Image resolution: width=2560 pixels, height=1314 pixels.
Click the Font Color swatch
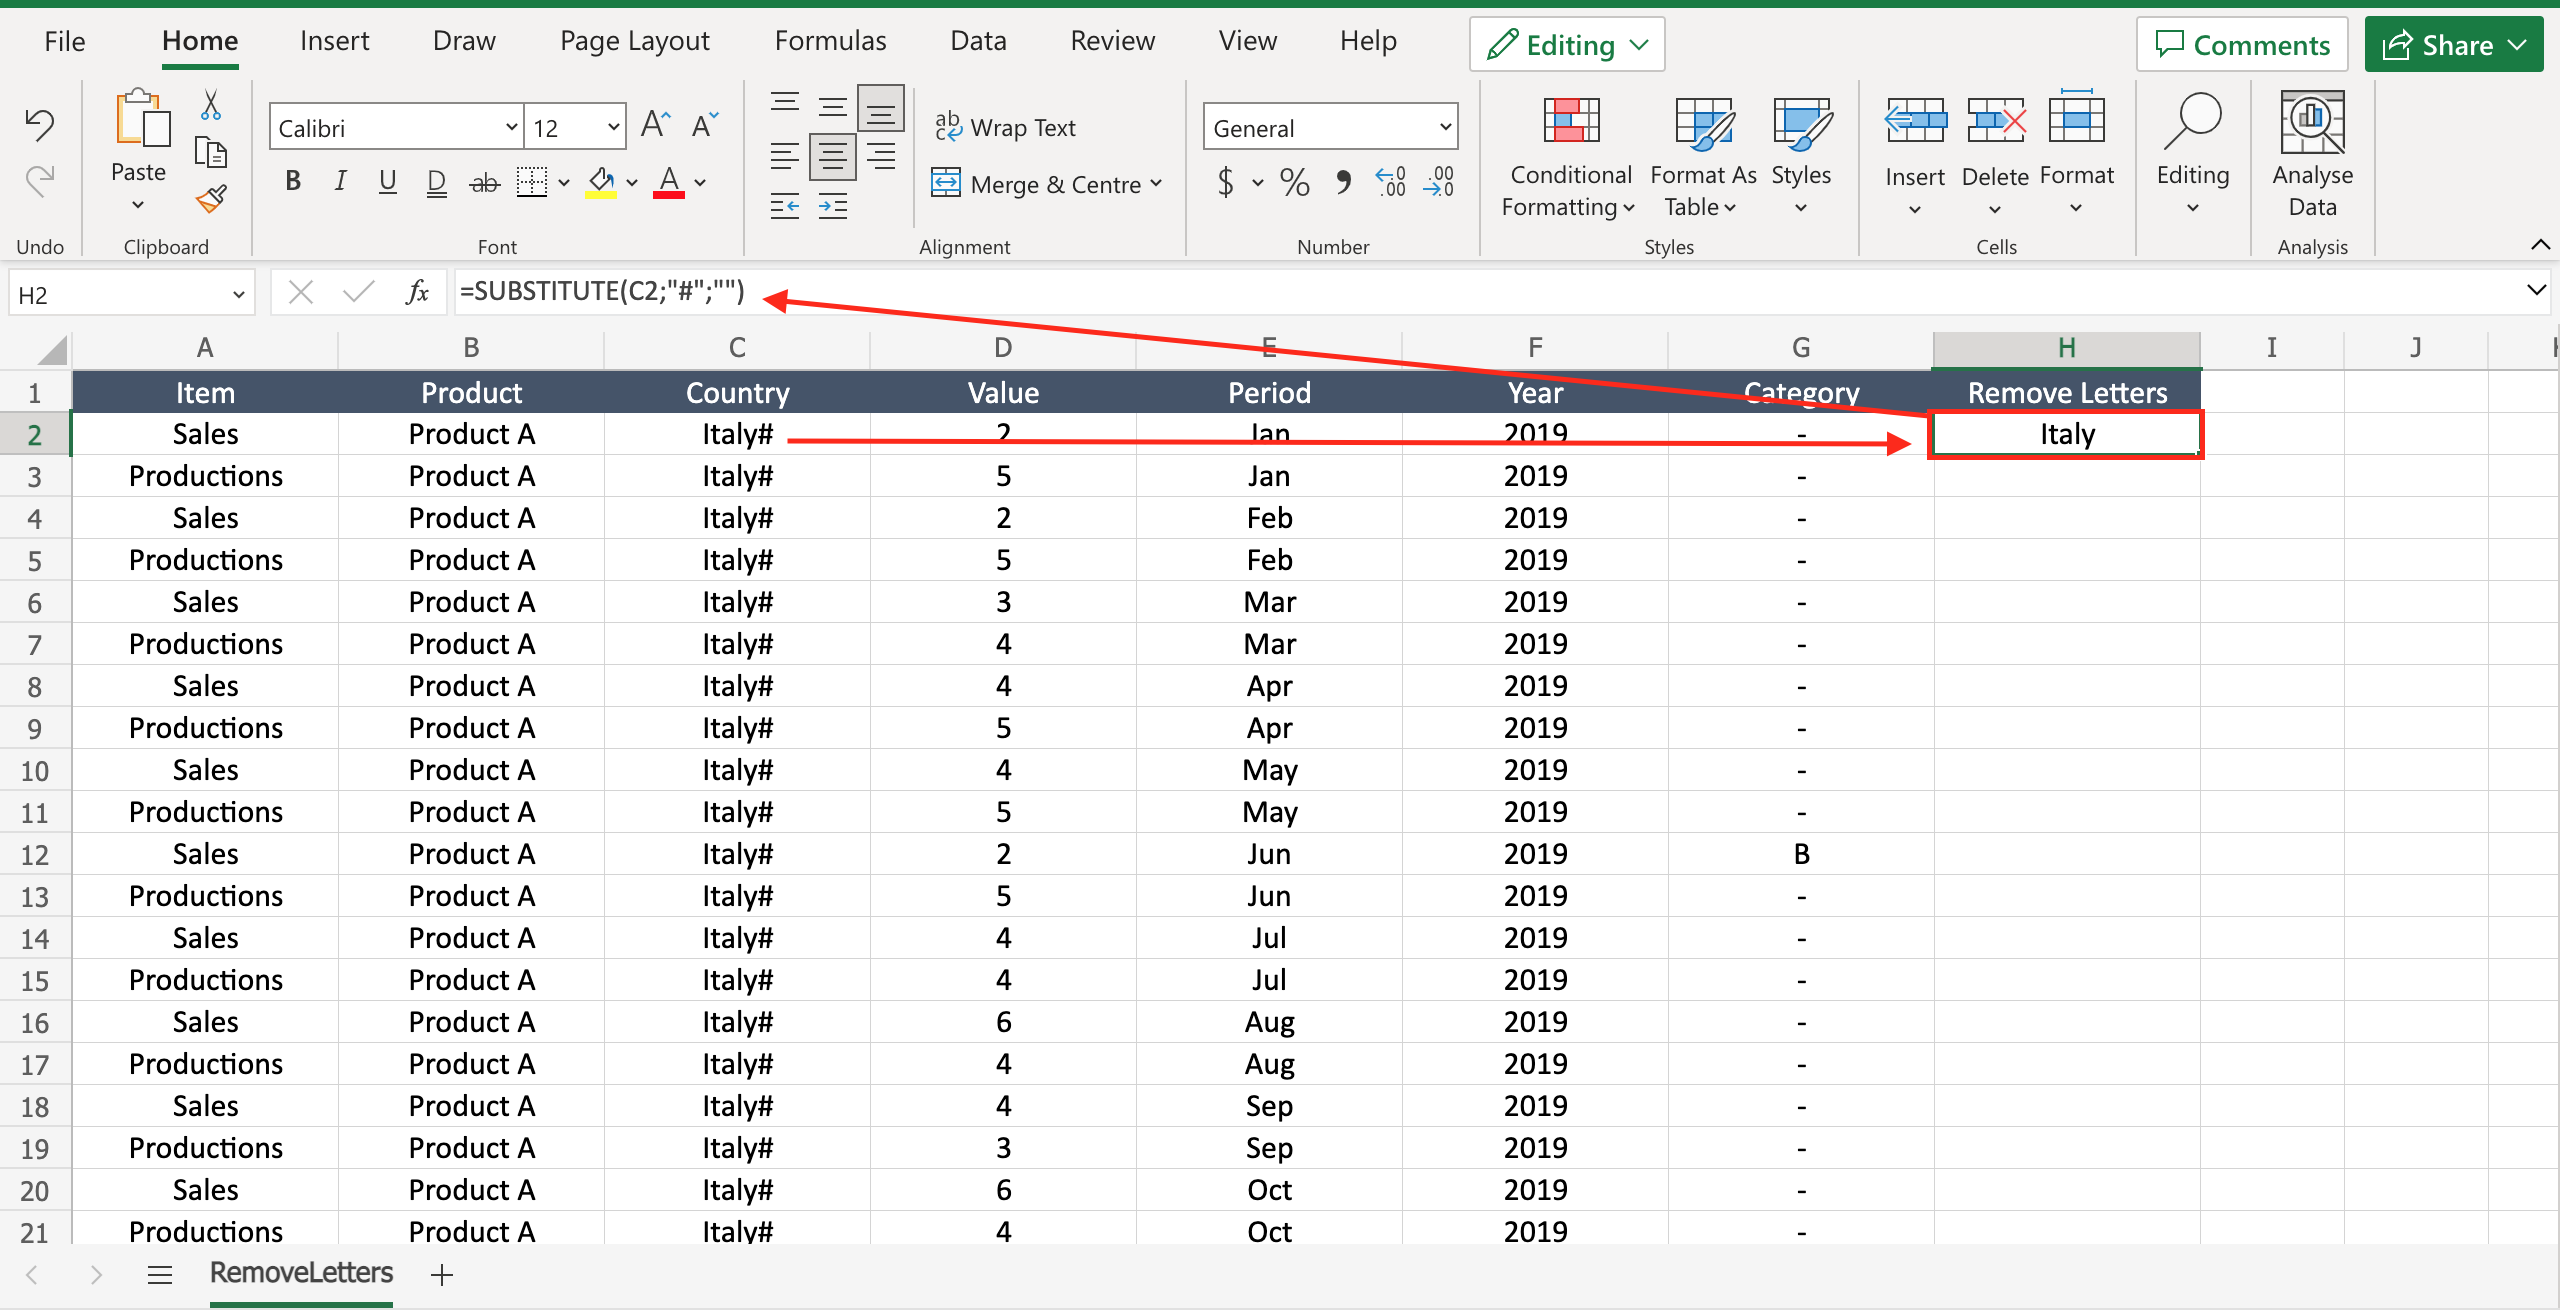coord(668,189)
